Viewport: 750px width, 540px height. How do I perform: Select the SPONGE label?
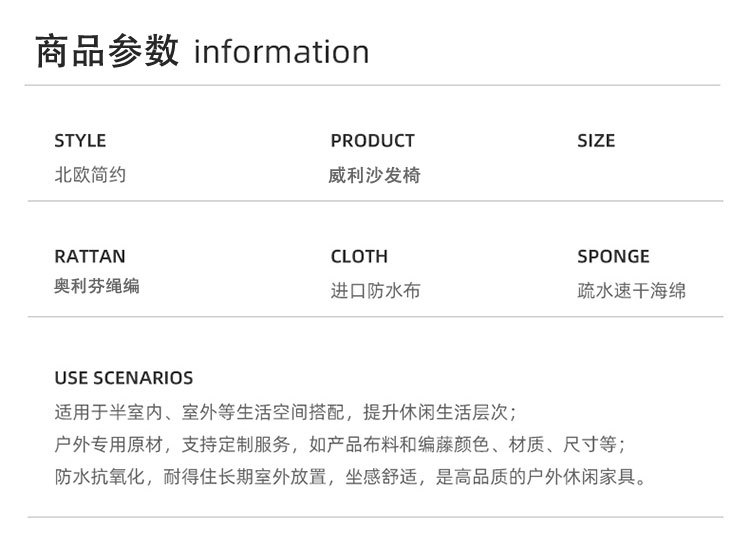[613, 256]
